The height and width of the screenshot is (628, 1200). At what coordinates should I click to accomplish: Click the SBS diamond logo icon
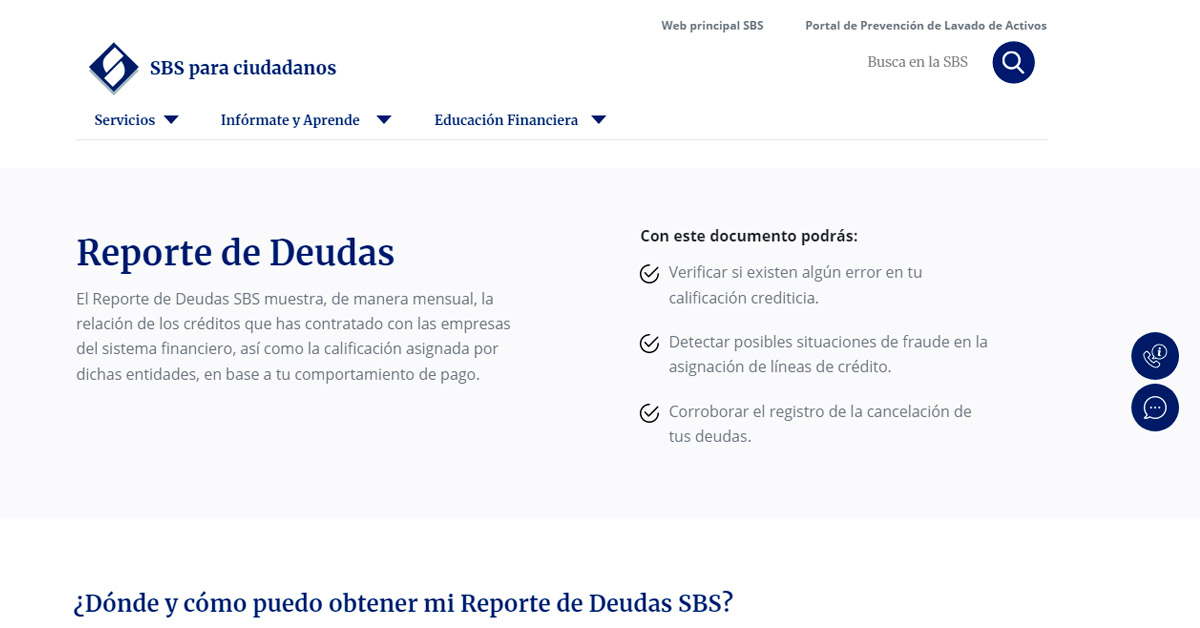114,68
